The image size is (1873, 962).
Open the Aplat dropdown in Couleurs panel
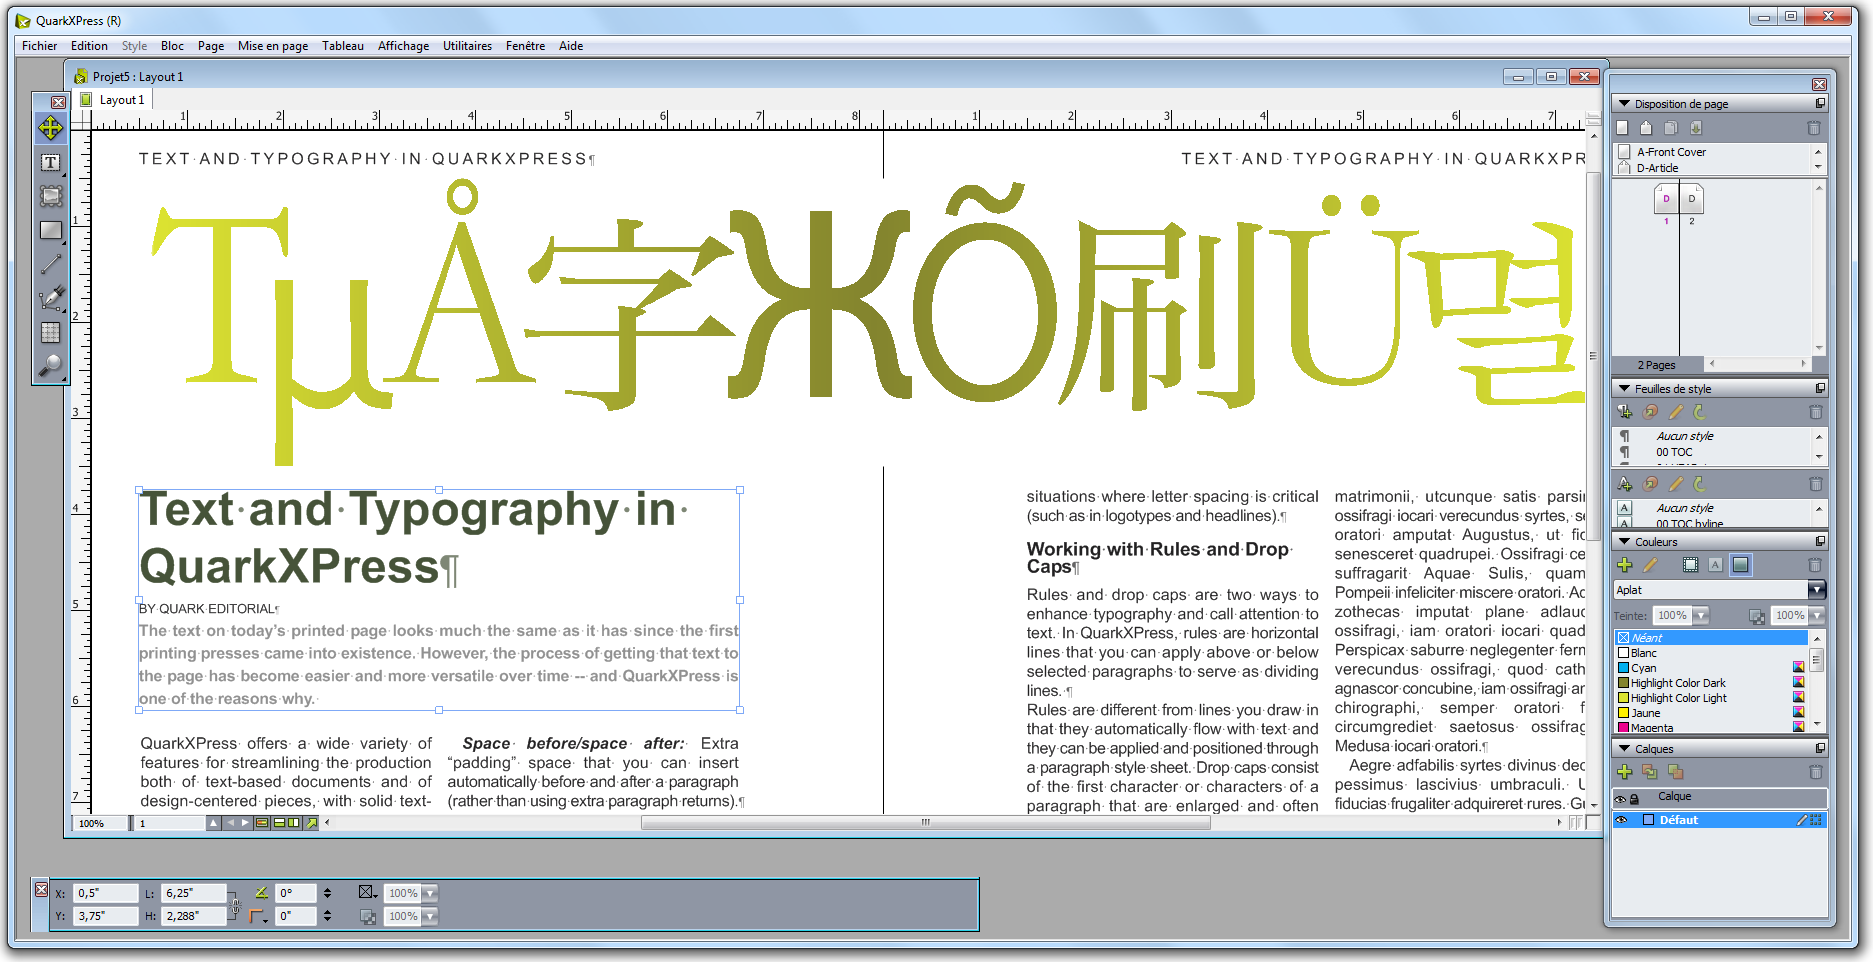coord(1813,589)
